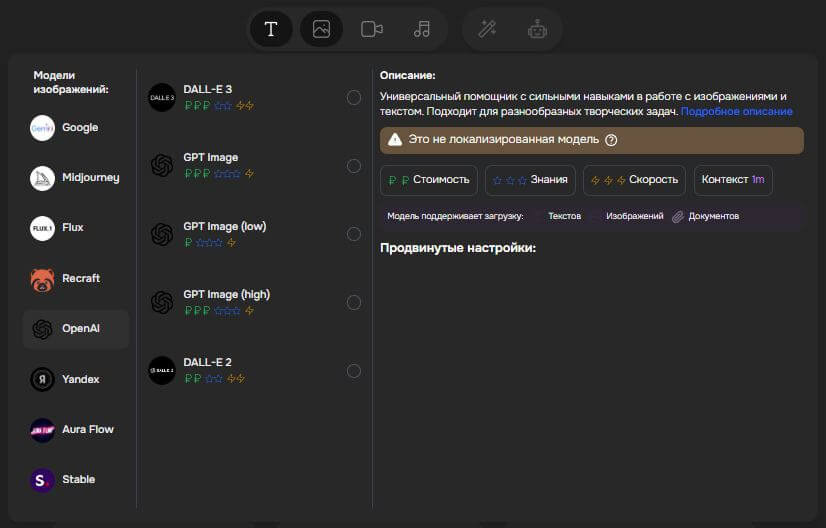Click the Стоимость rating badge
Image resolution: width=826 pixels, height=528 pixels.
429,180
